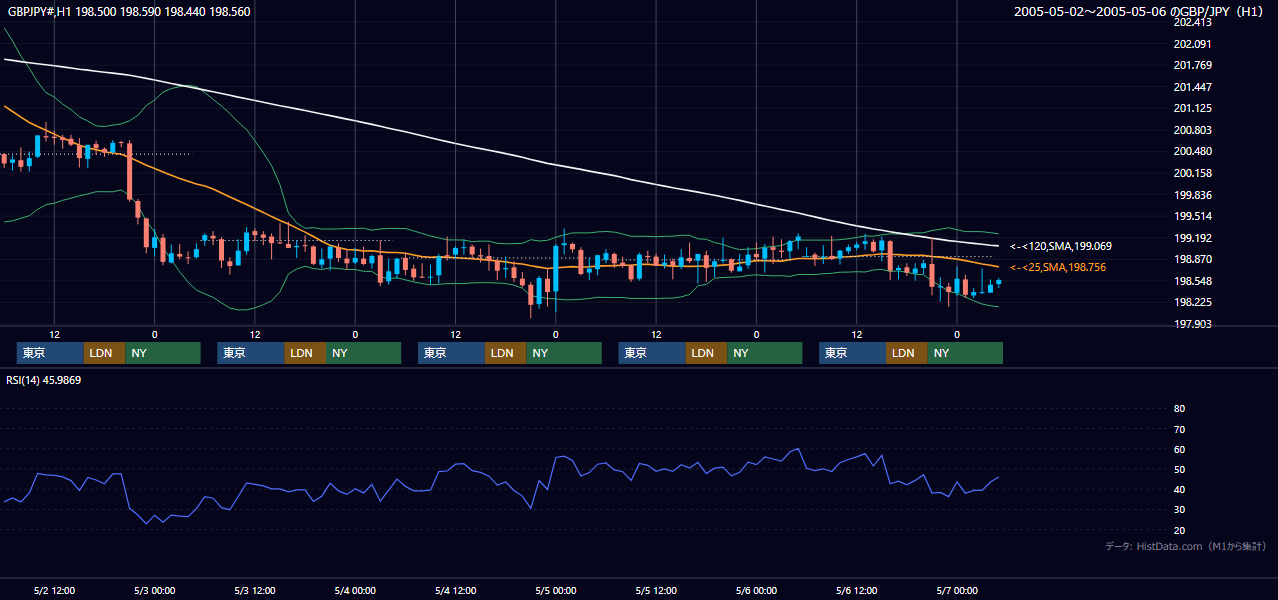The width and height of the screenshot is (1278, 600).
Task: Click the HistData.com data source credit
Action: tap(1186, 546)
